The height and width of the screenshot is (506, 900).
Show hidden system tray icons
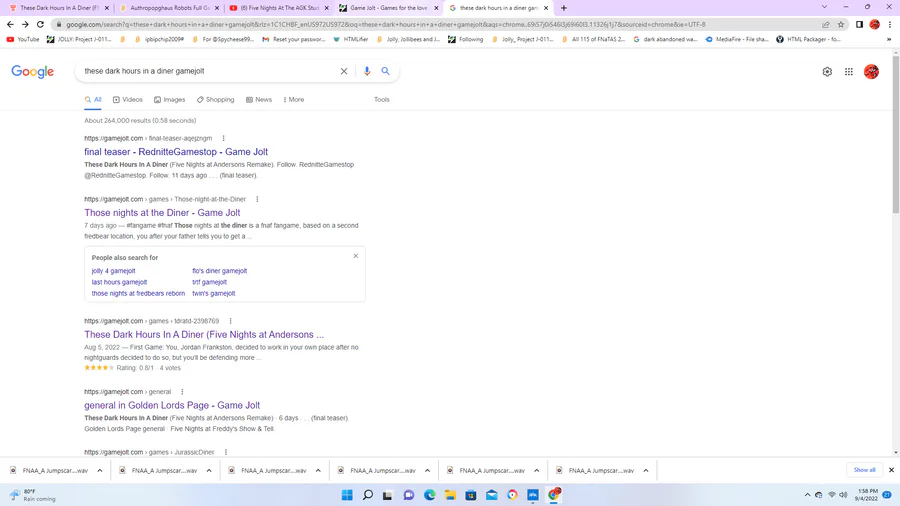click(808, 495)
